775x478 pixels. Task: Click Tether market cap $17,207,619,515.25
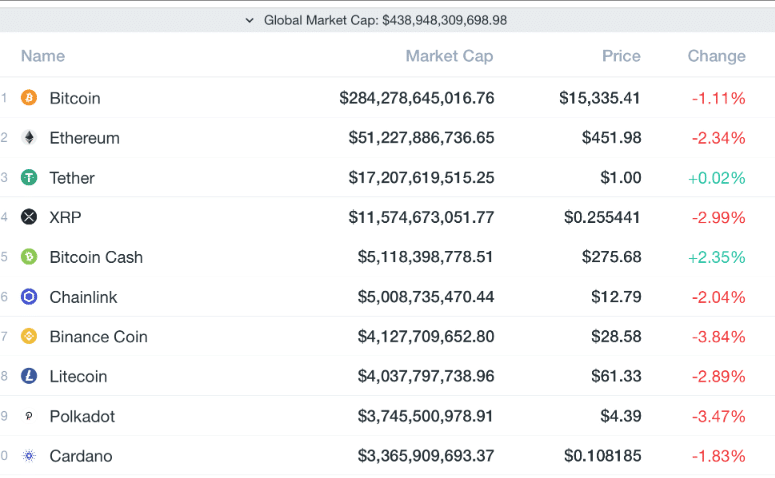click(x=421, y=177)
